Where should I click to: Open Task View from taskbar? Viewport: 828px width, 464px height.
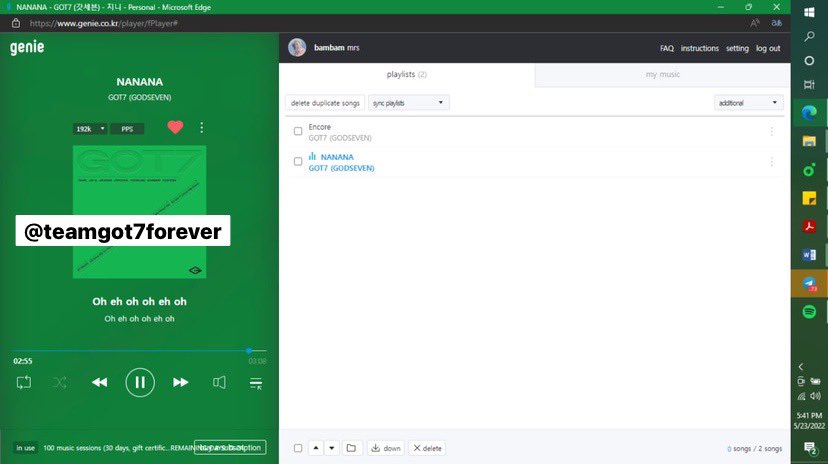(x=809, y=84)
